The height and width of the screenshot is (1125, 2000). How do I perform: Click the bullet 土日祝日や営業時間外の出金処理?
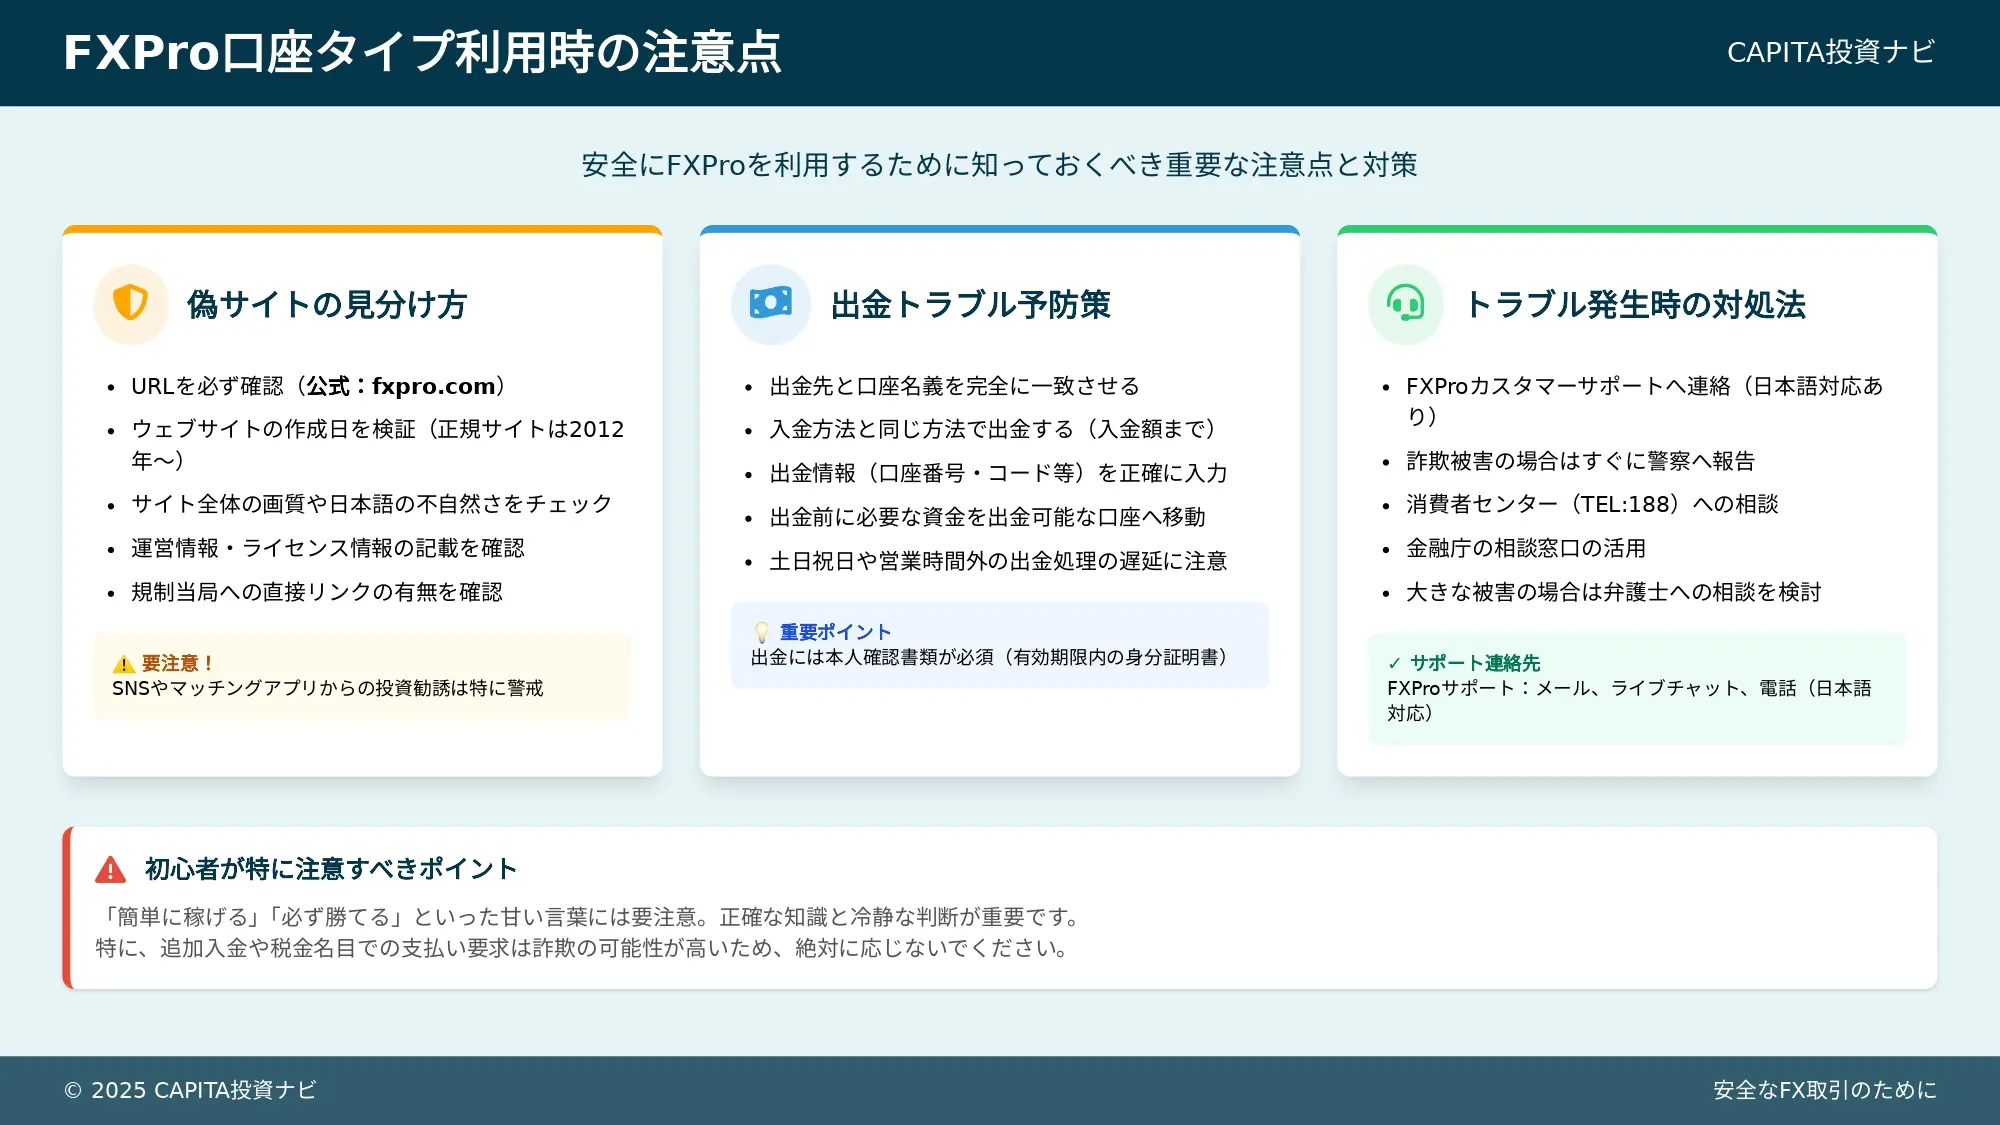click(998, 561)
